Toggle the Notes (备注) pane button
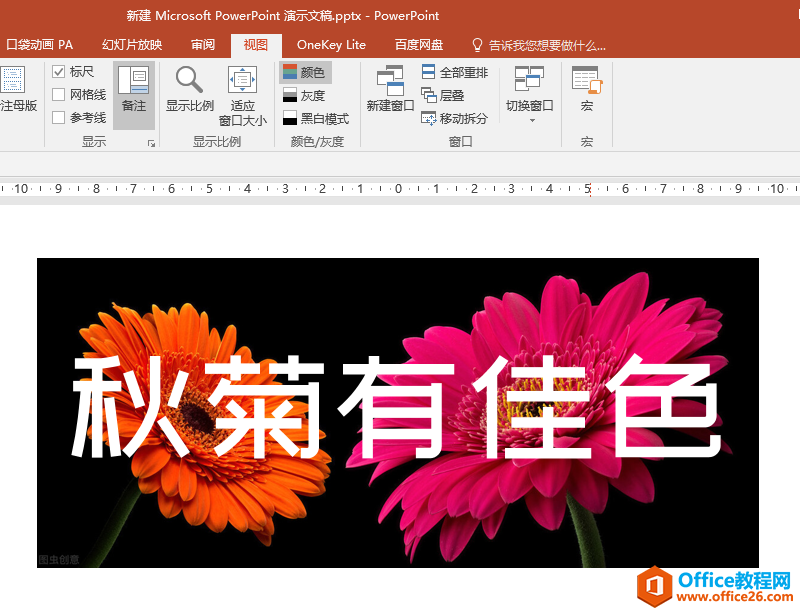800x614 pixels. click(x=134, y=95)
